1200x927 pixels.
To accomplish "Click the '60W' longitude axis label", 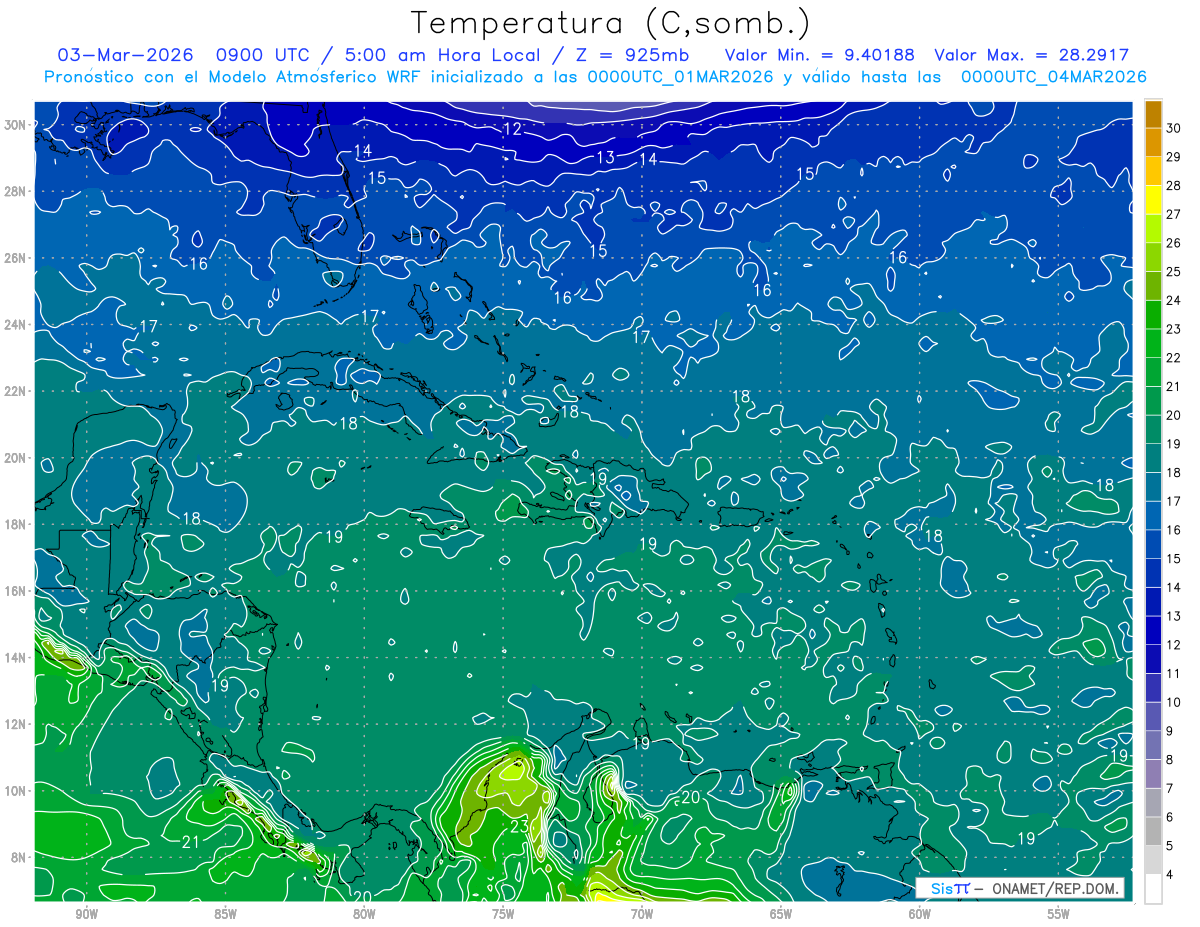I will (x=920, y=914).
